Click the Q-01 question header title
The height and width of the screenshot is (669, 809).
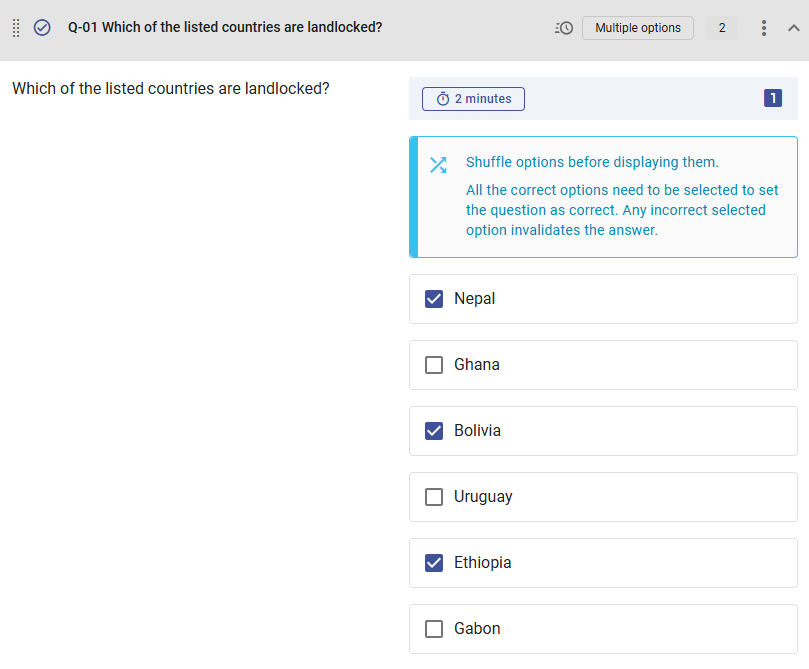point(224,27)
